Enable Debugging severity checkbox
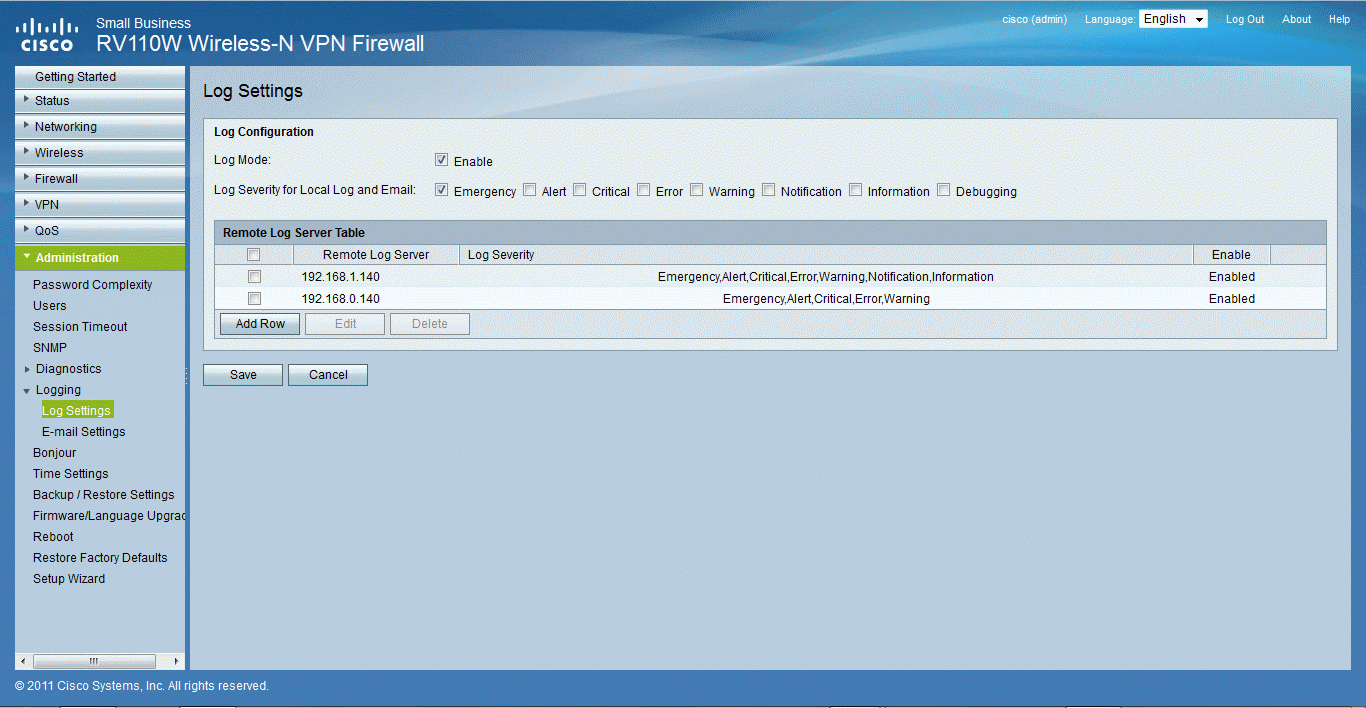1366x708 pixels. pos(943,190)
